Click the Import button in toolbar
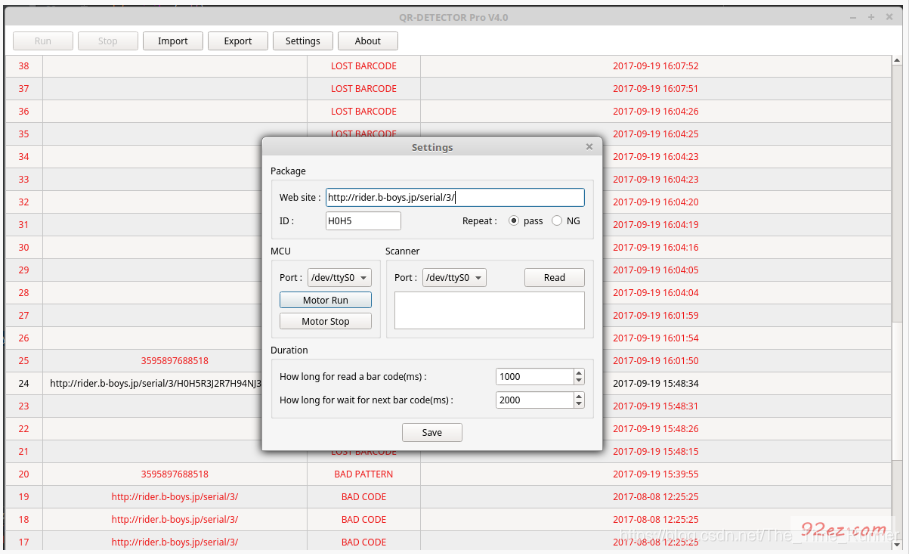The height and width of the screenshot is (554, 910). click(x=173, y=41)
